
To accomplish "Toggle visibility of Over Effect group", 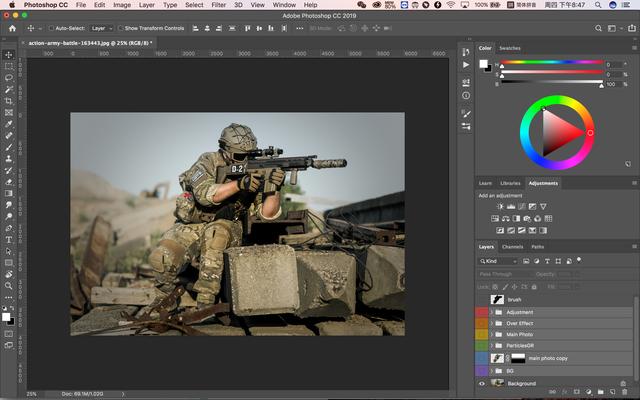I will tap(482, 323).
